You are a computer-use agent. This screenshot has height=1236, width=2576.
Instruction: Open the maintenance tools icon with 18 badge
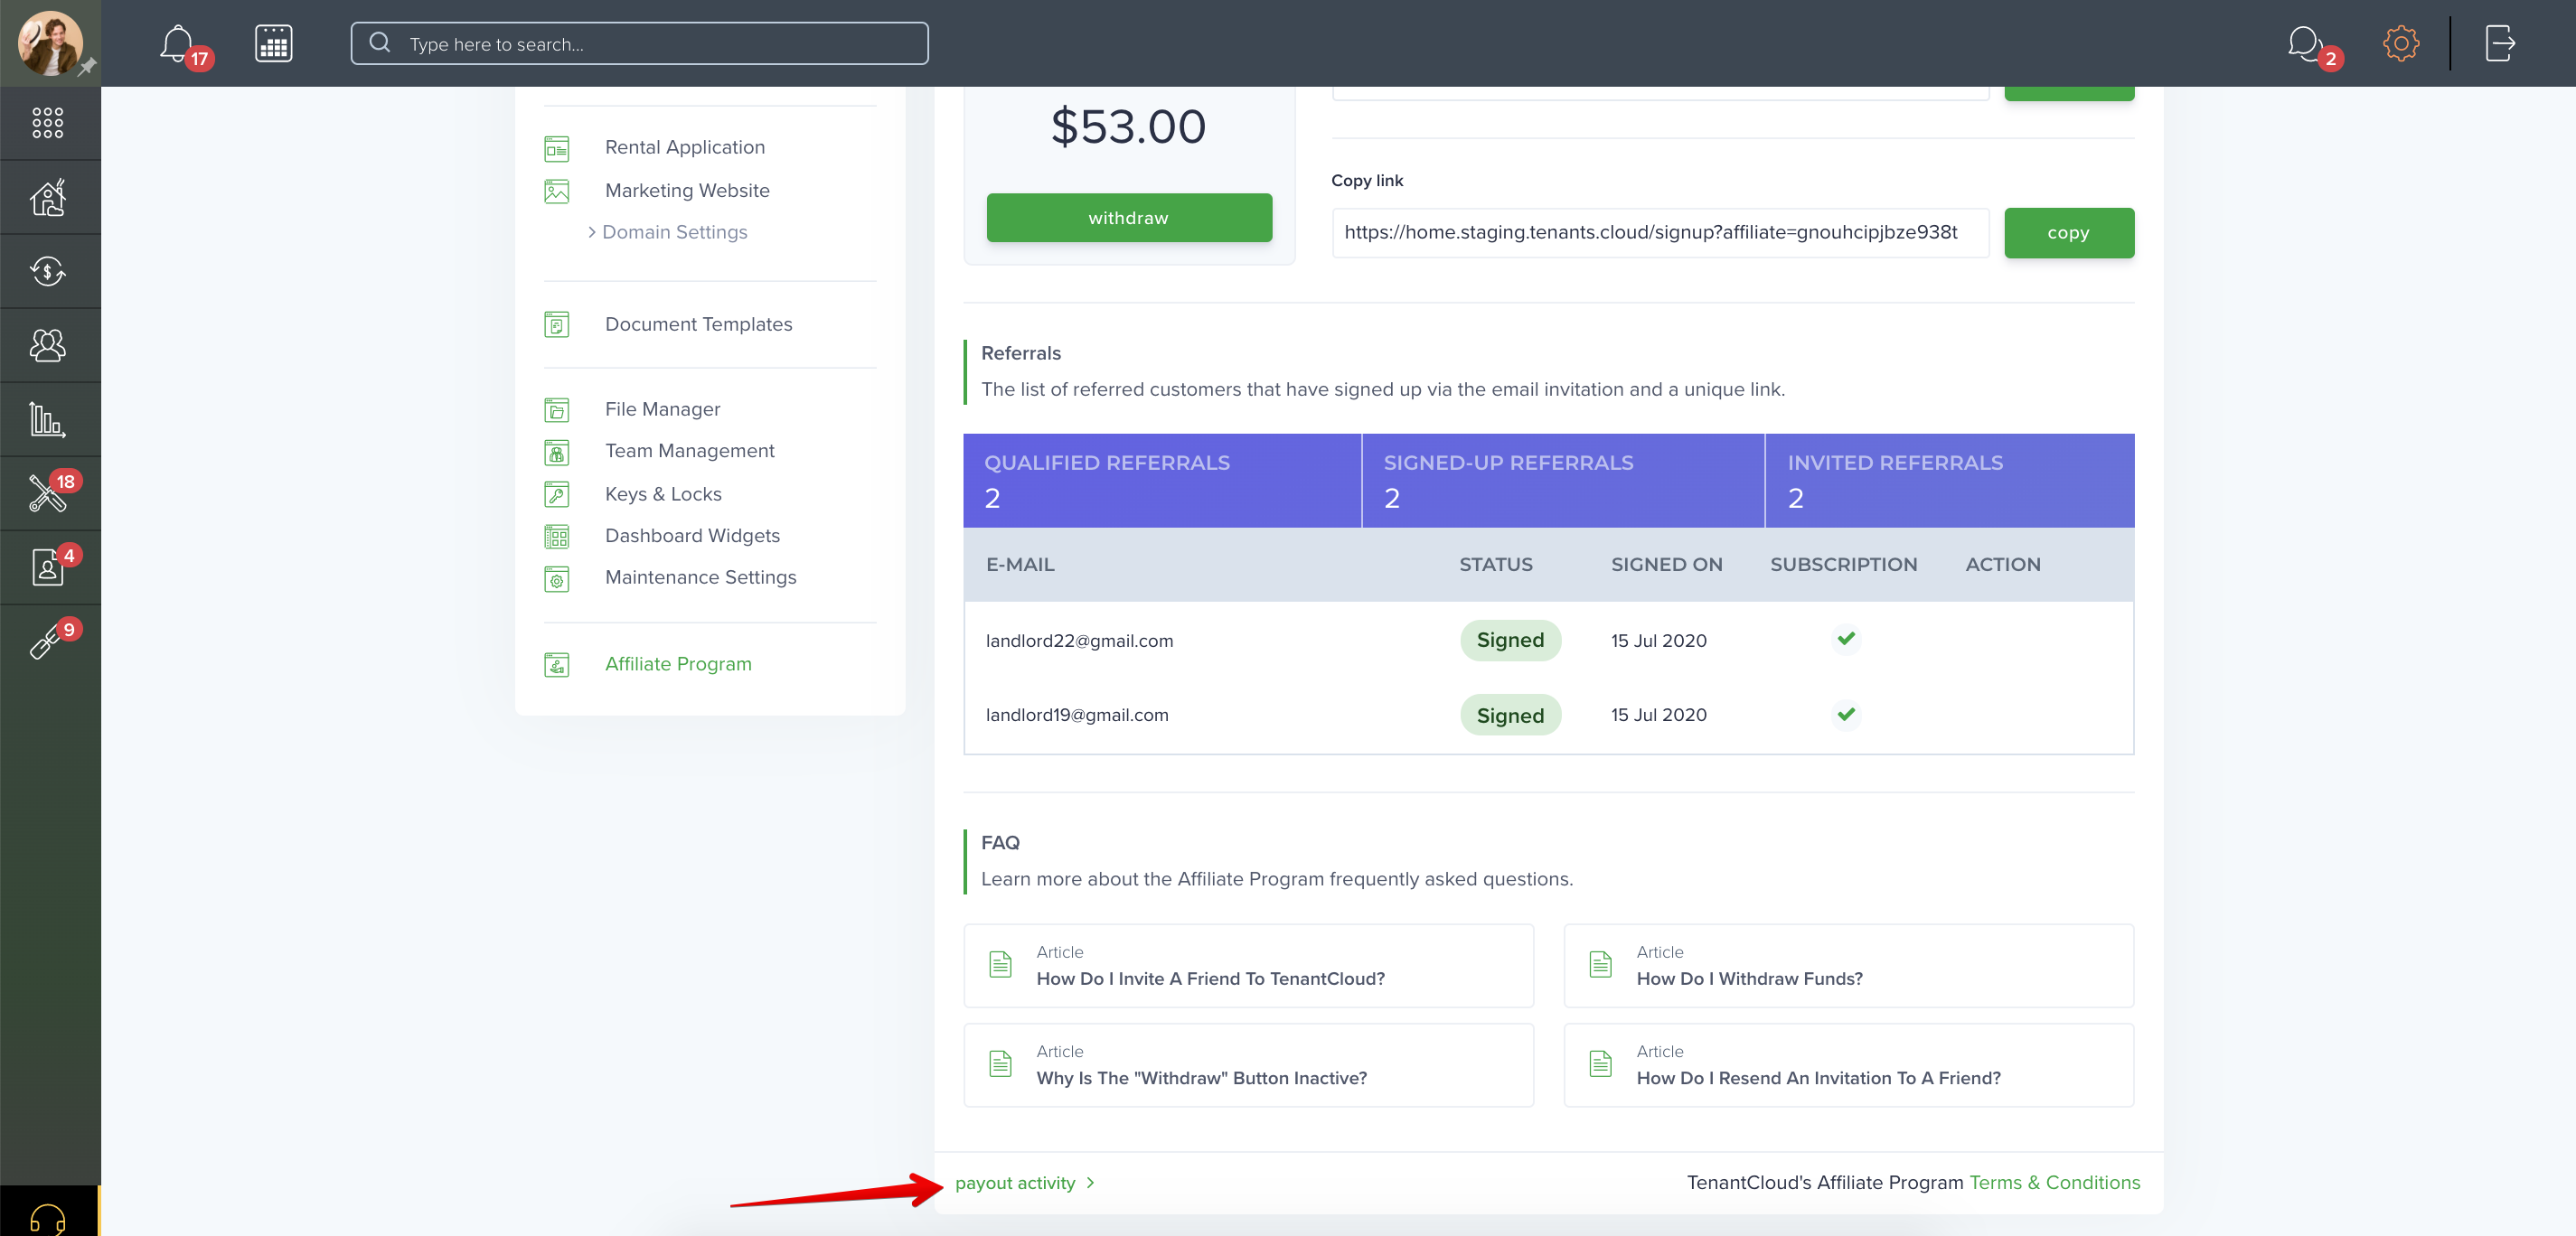(x=48, y=493)
